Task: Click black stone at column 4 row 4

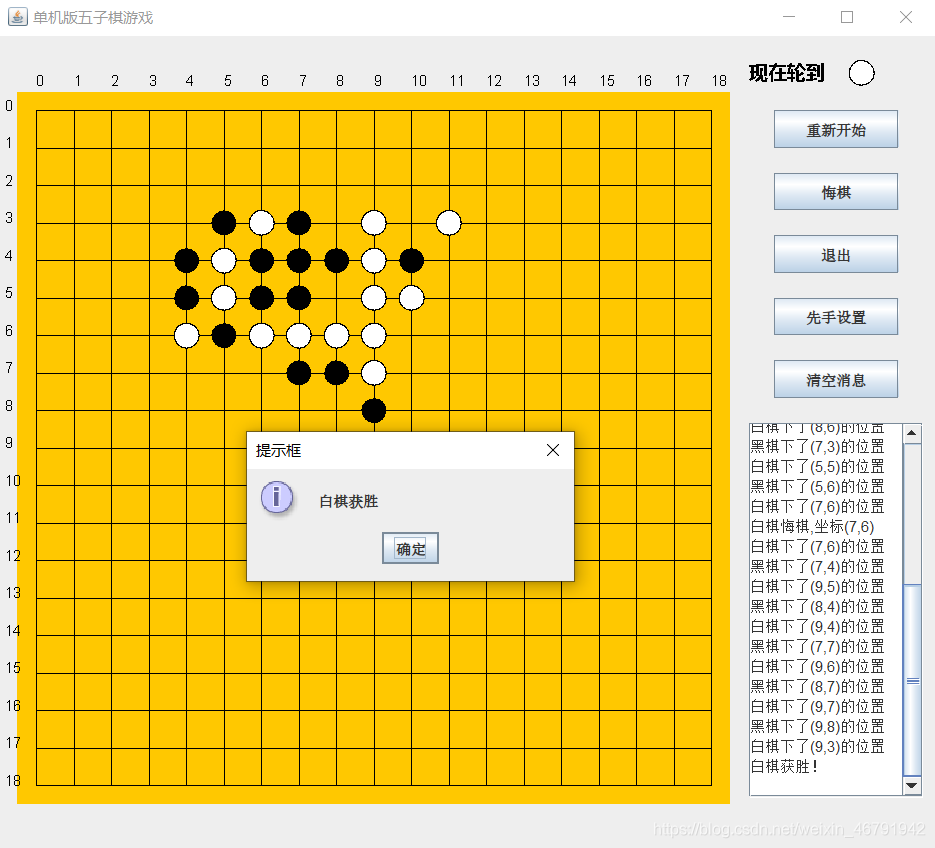Action: click(187, 261)
